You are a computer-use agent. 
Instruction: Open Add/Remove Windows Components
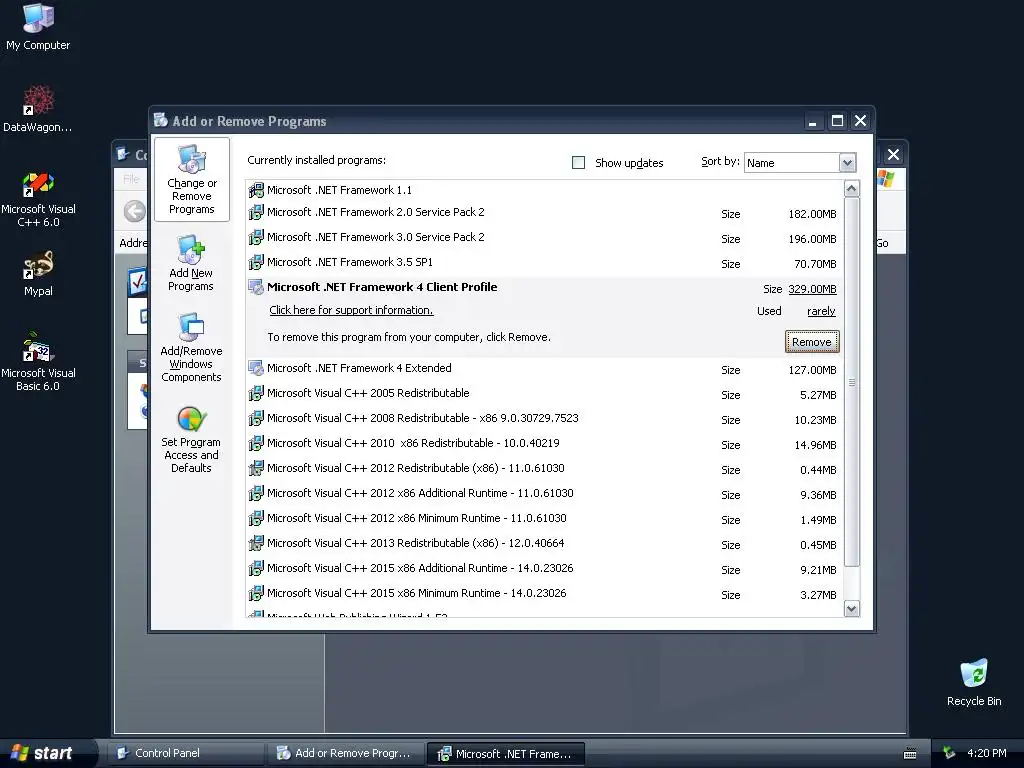pyautogui.click(x=191, y=347)
